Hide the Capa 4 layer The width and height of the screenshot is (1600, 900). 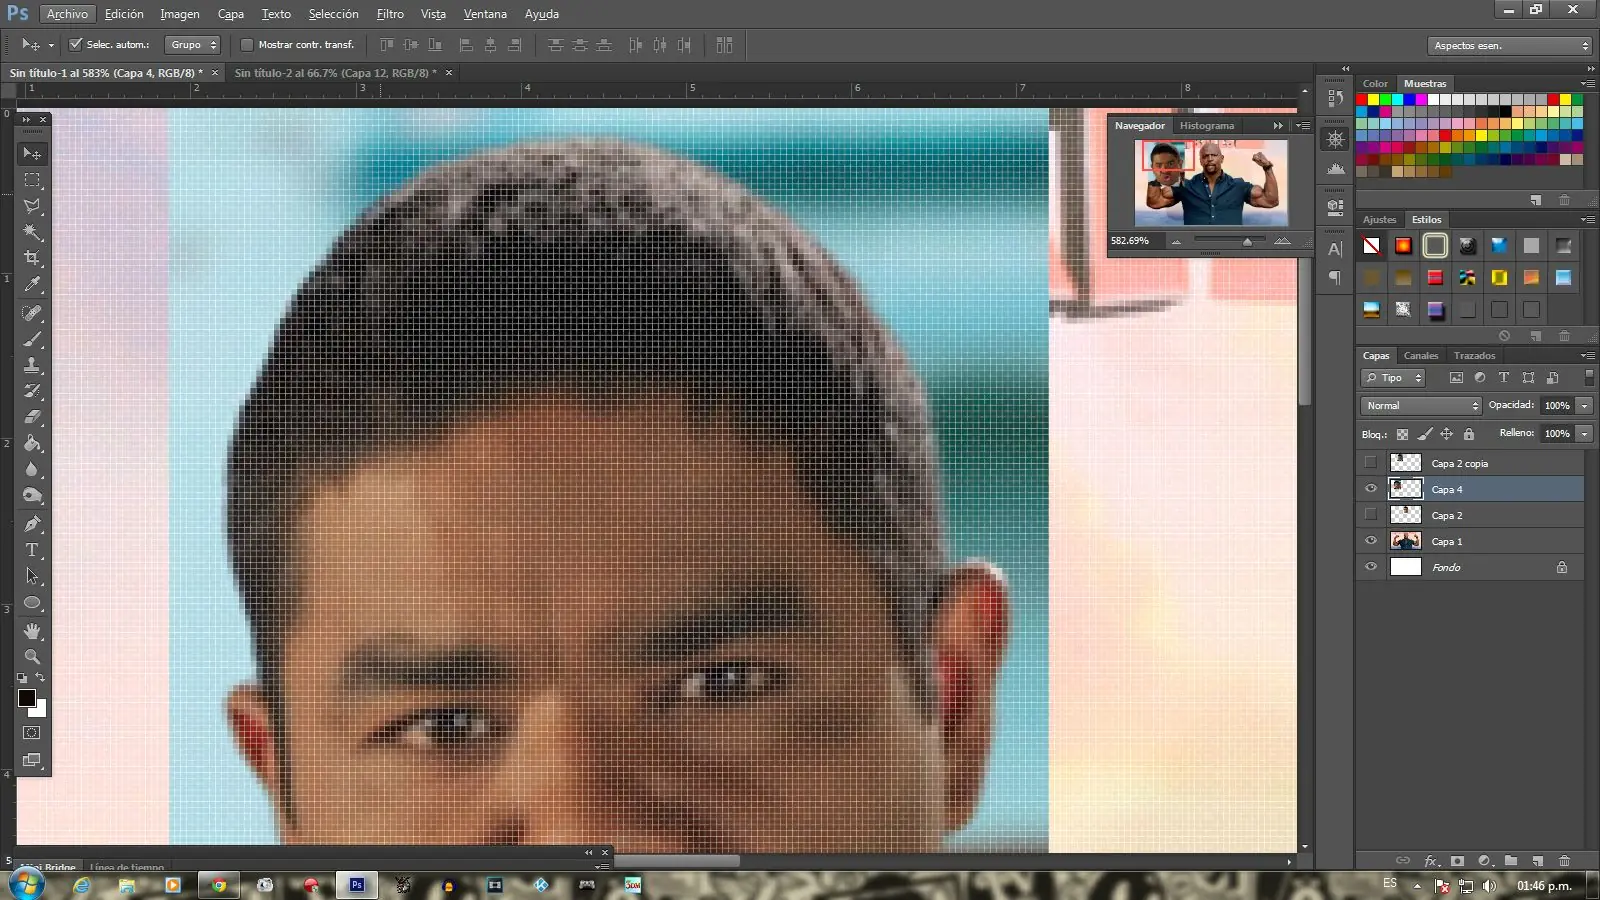click(1370, 489)
